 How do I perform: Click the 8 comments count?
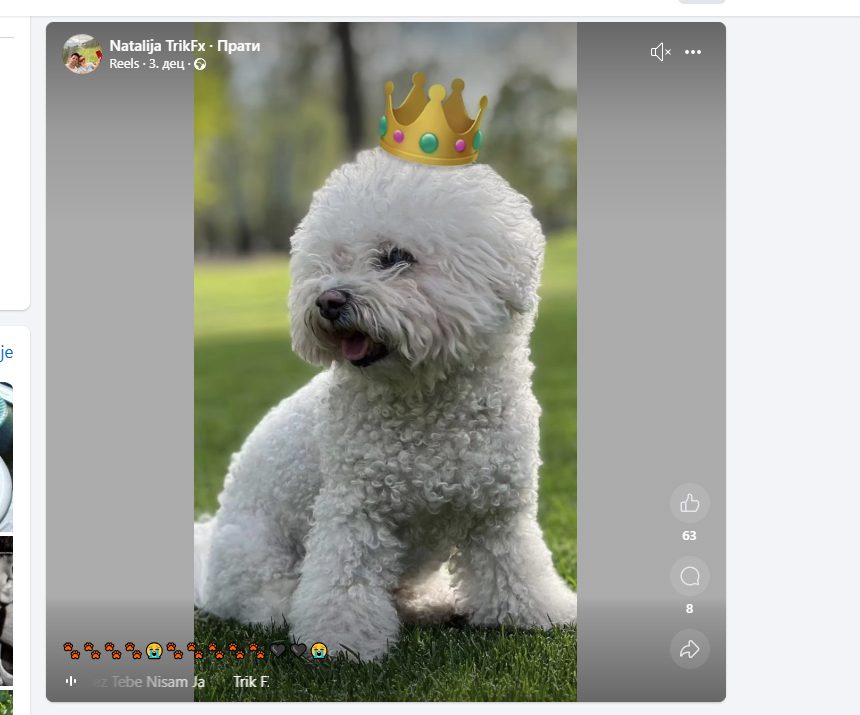click(689, 609)
